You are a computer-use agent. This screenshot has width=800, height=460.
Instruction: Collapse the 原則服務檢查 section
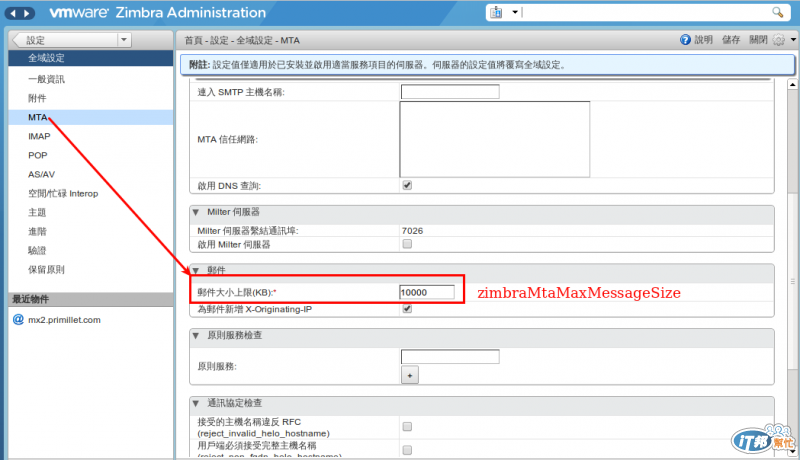195,336
